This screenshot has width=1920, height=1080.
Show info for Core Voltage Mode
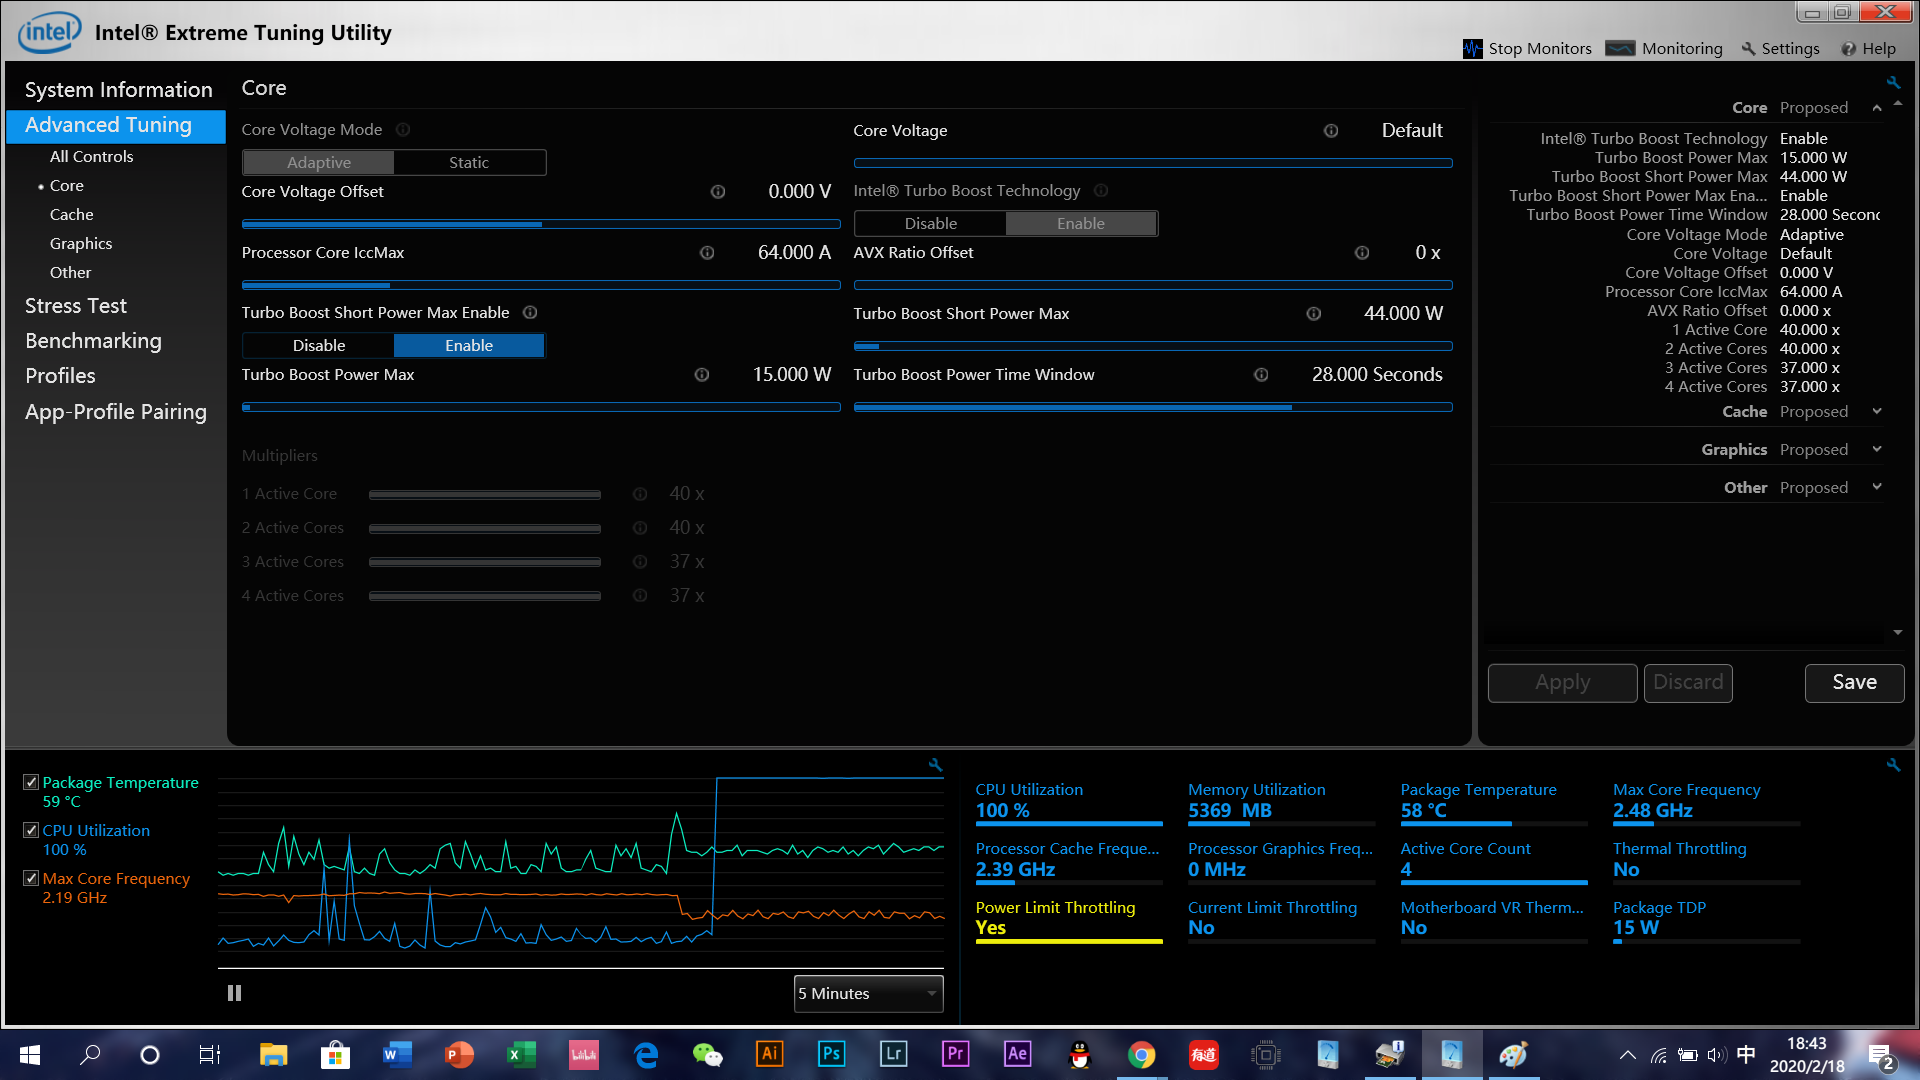tap(403, 130)
